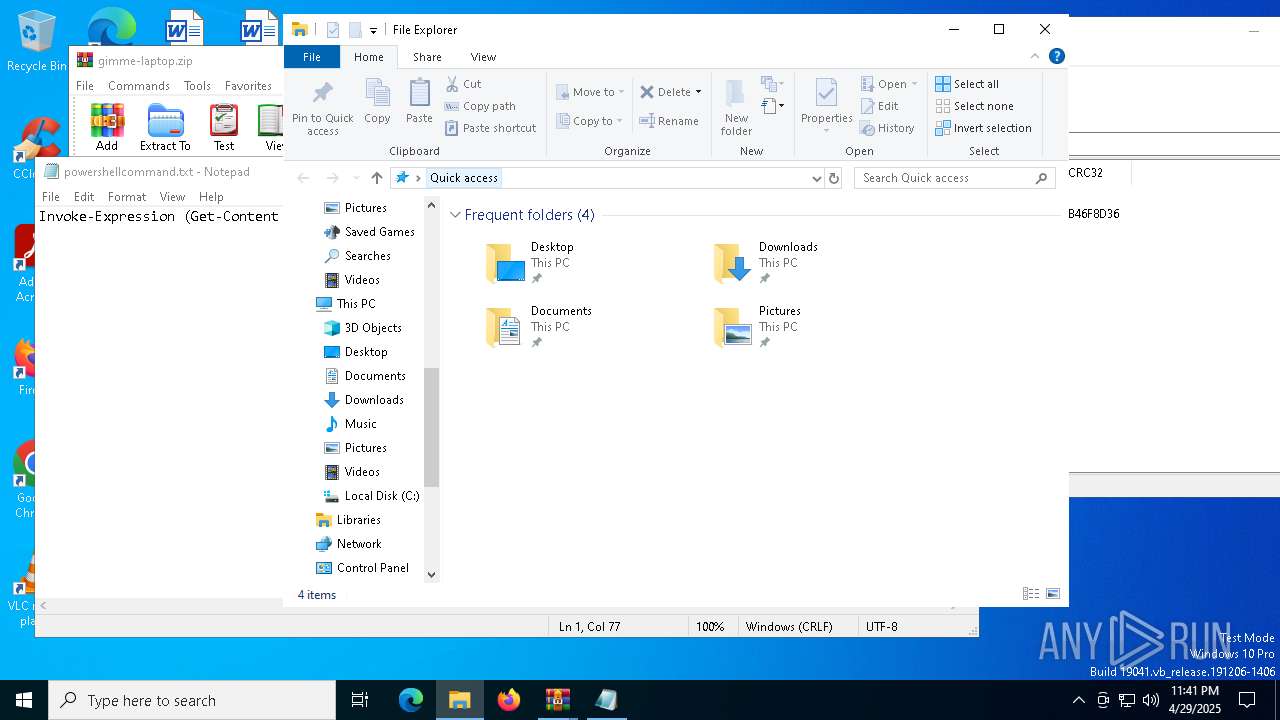The image size is (1280, 720).
Task: Open recent locations dropdown arrow
Action: click(x=355, y=178)
